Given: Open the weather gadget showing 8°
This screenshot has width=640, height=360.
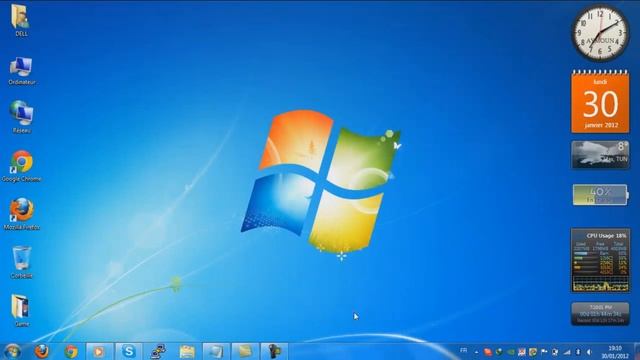Looking at the screenshot, I should (600, 155).
